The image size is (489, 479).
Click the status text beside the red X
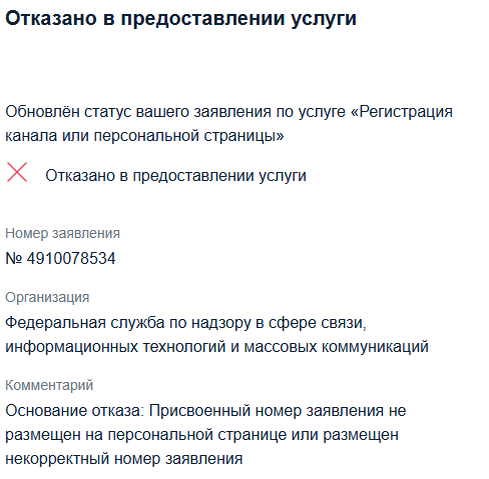[x=176, y=175]
